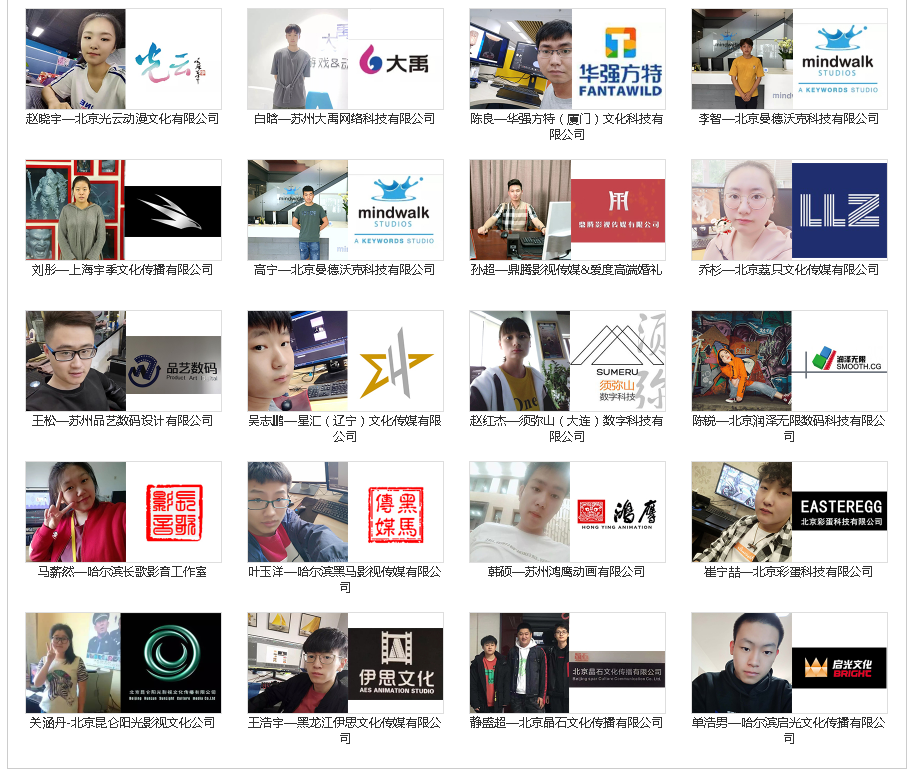
Task: Open link 王松—苏州品艺数码设计有限公司
Action: click(123, 421)
